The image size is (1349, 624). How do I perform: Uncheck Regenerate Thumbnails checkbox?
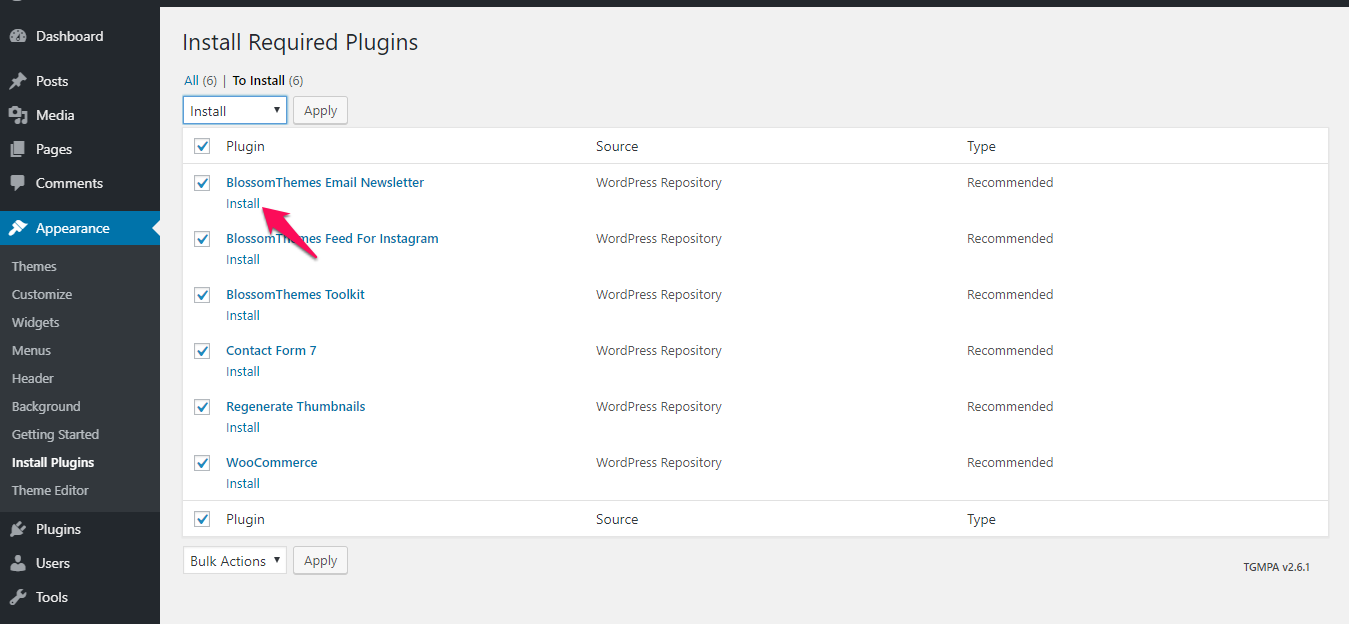click(202, 407)
